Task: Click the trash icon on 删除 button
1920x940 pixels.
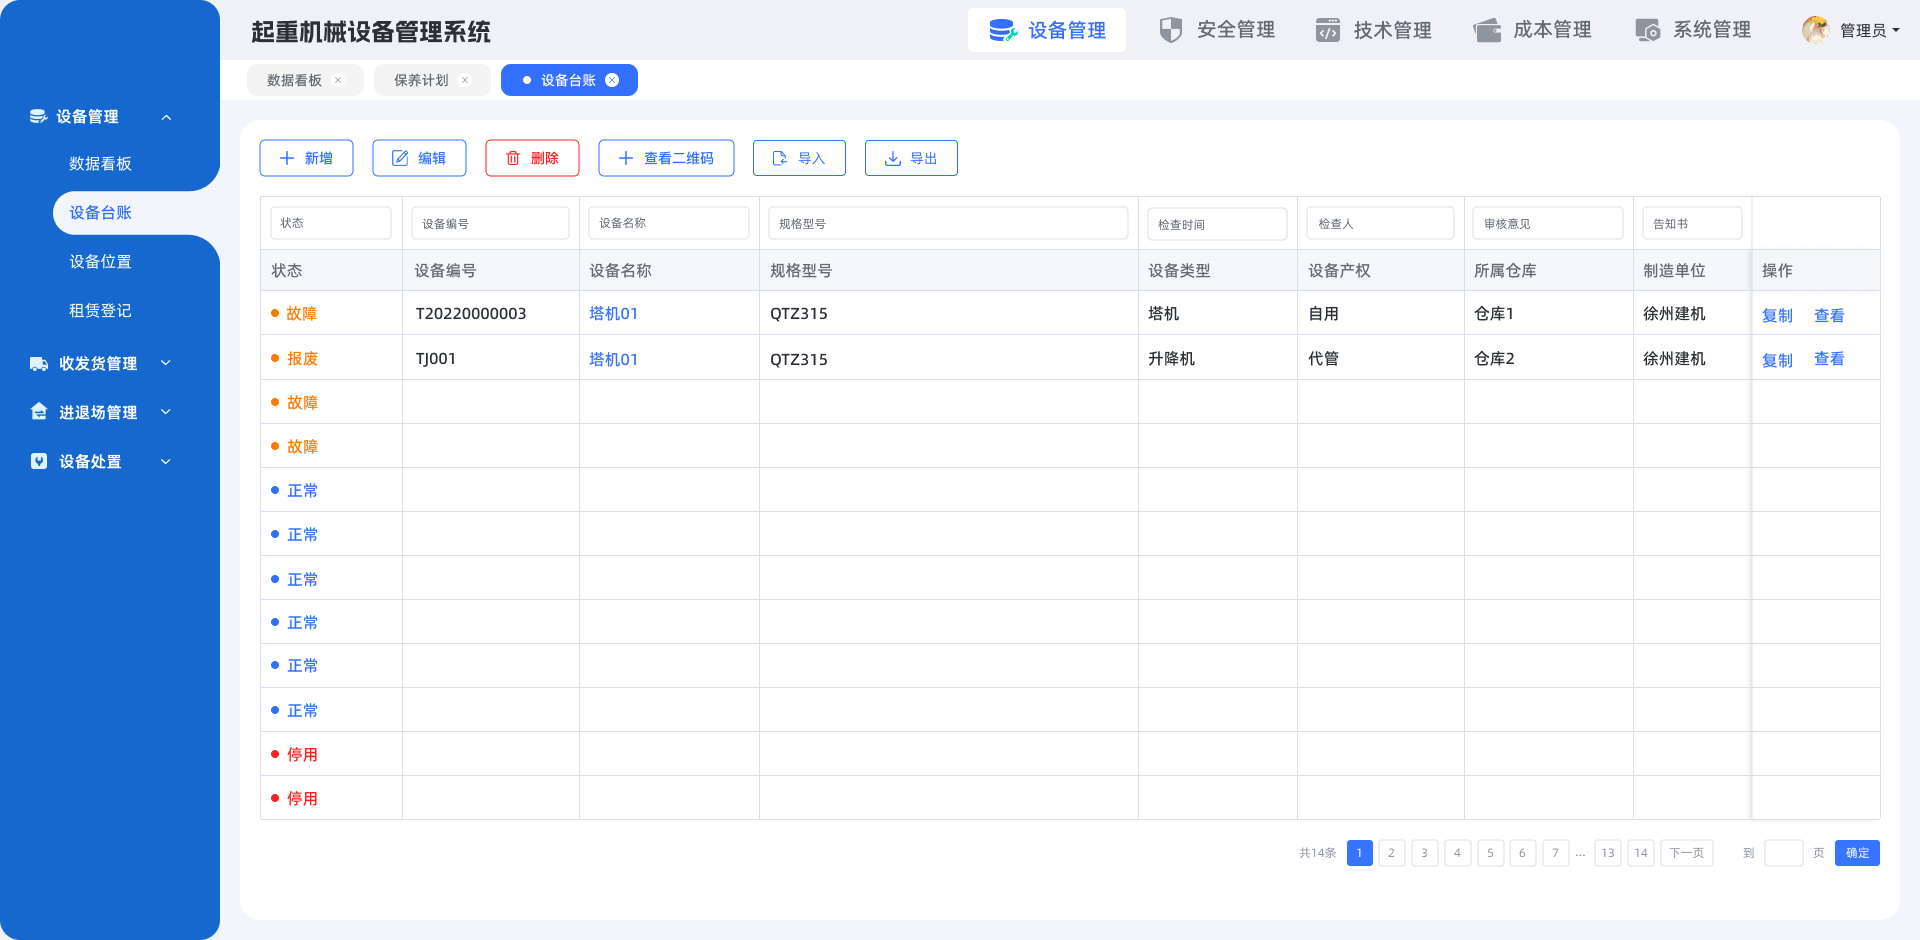Action: point(513,158)
